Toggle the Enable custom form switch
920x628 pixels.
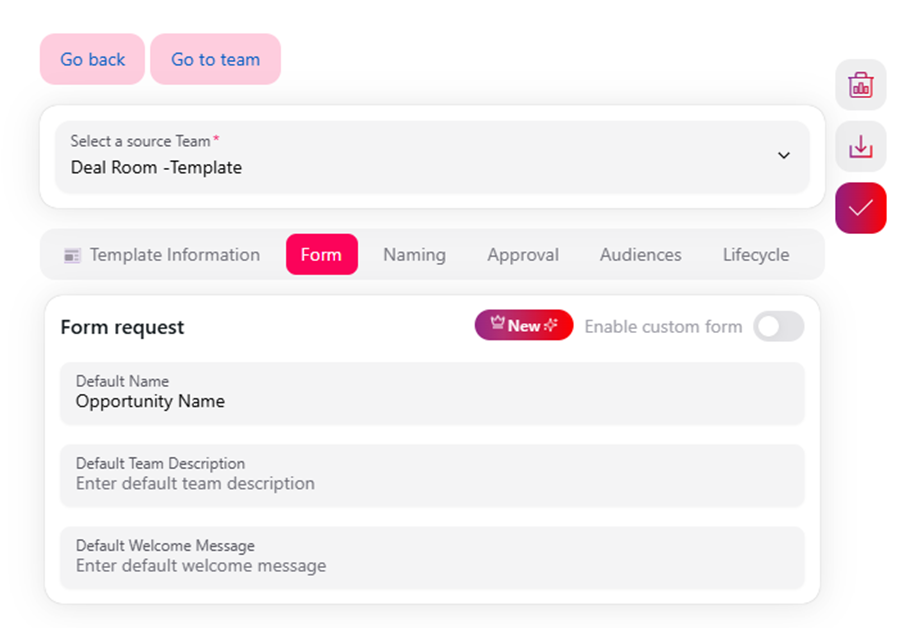[779, 326]
